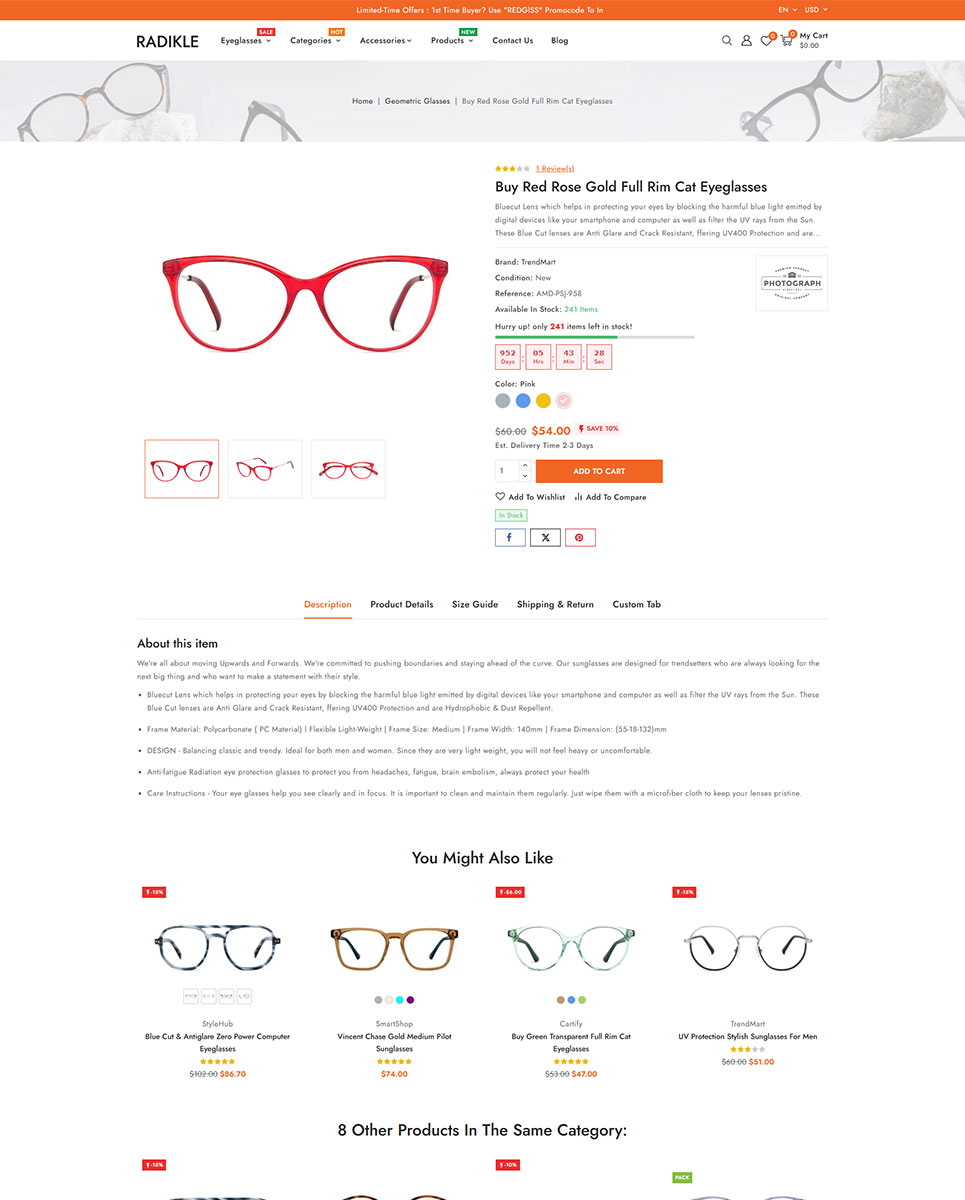965x1200 pixels.
Task: Open the user account icon
Action: pos(746,41)
